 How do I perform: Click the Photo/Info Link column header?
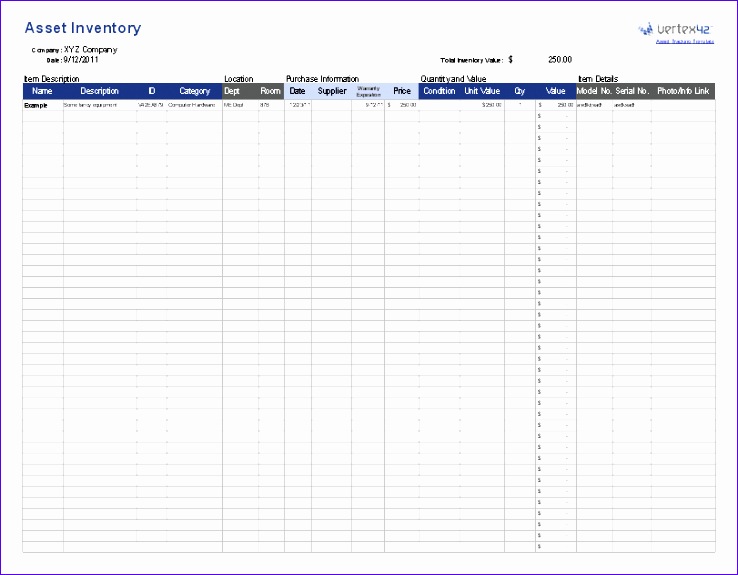pos(683,91)
